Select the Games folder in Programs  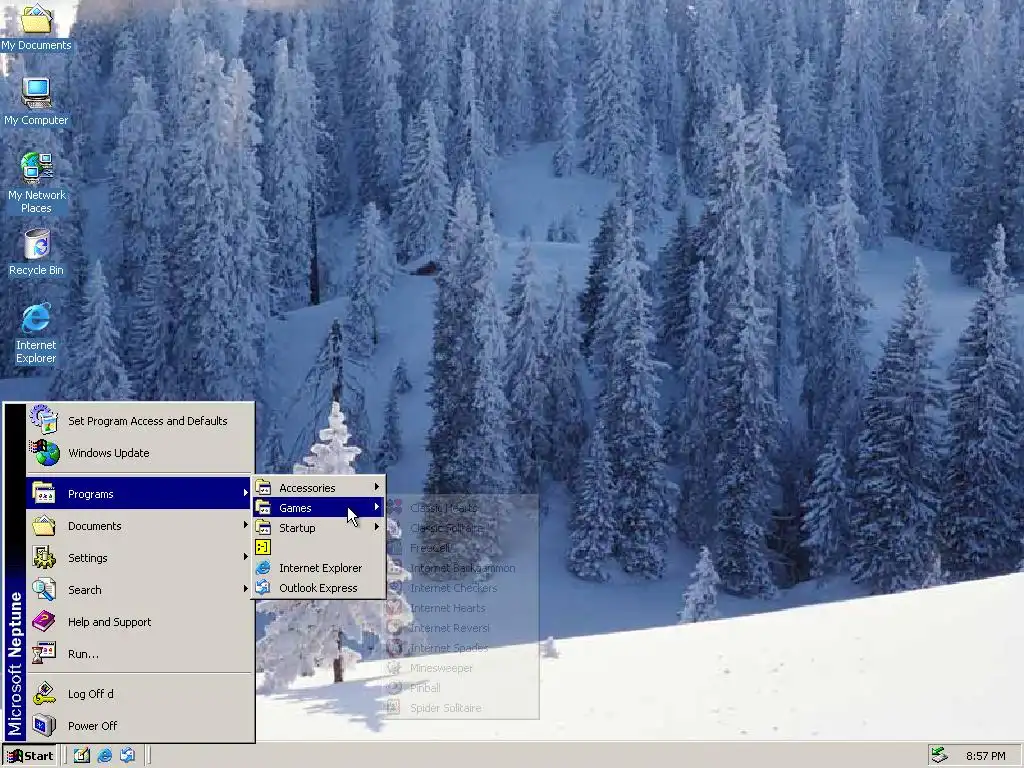click(319, 508)
